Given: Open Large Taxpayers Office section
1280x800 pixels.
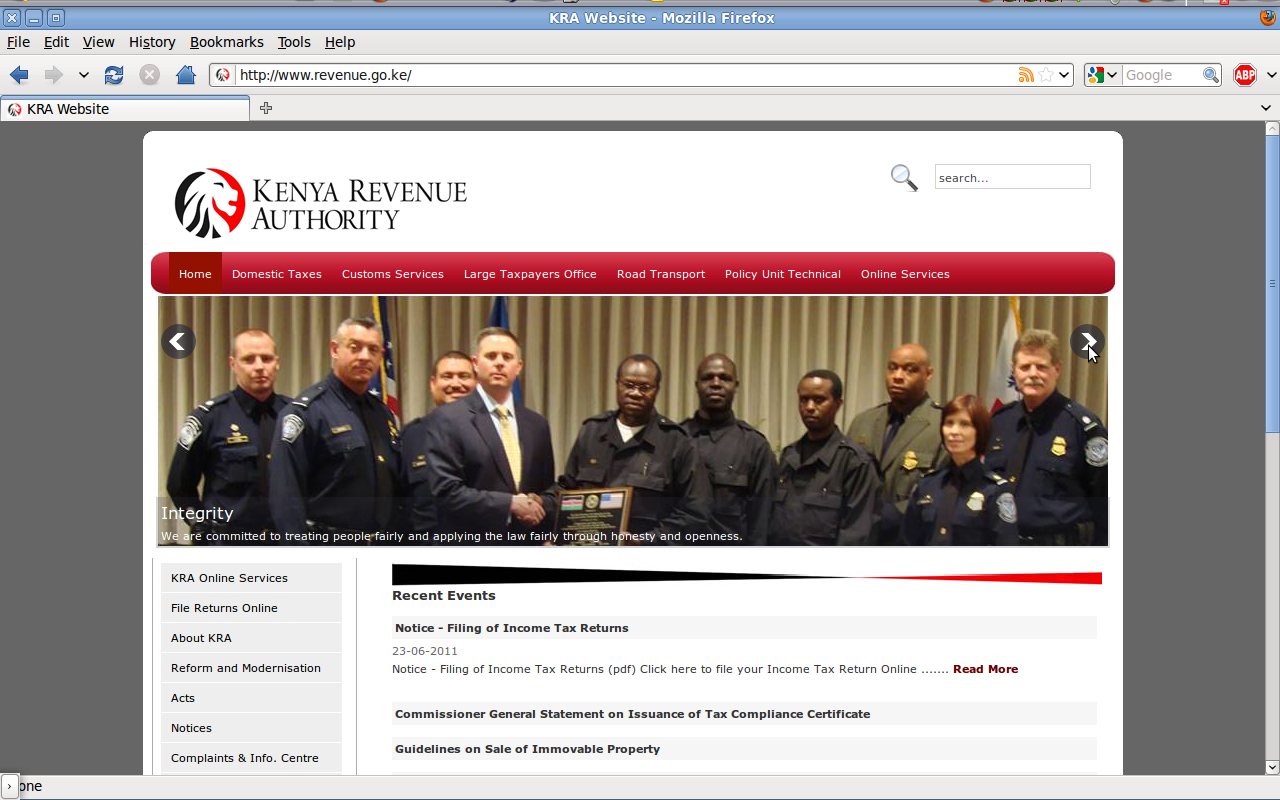Looking at the screenshot, I should pos(530,274).
